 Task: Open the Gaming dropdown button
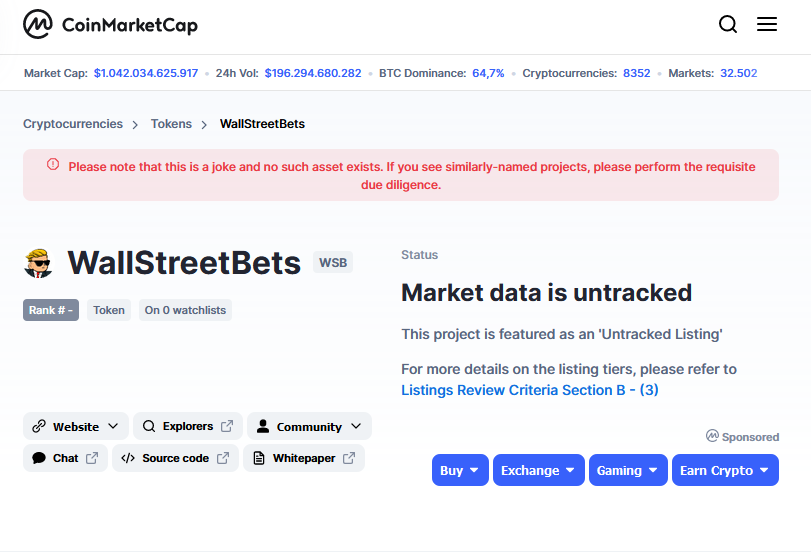[x=627, y=470]
